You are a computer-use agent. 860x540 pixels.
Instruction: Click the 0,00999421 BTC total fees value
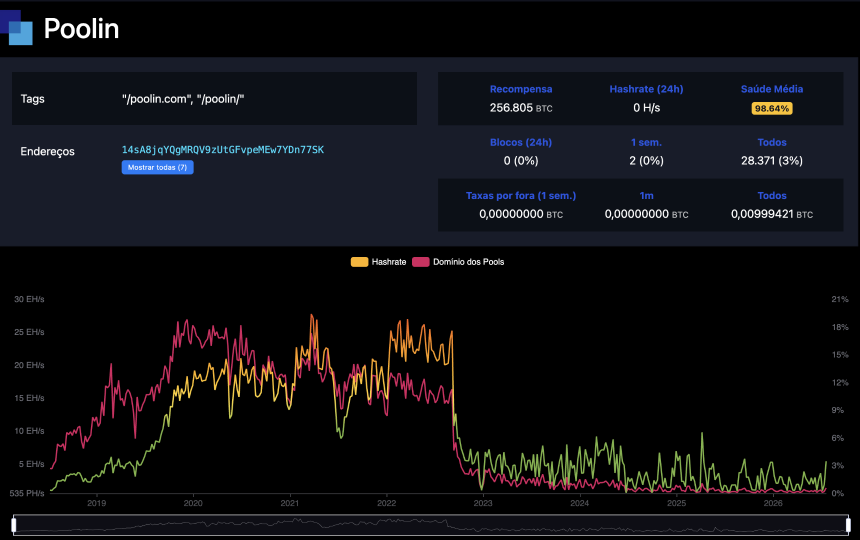pyautogui.click(x=772, y=214)
